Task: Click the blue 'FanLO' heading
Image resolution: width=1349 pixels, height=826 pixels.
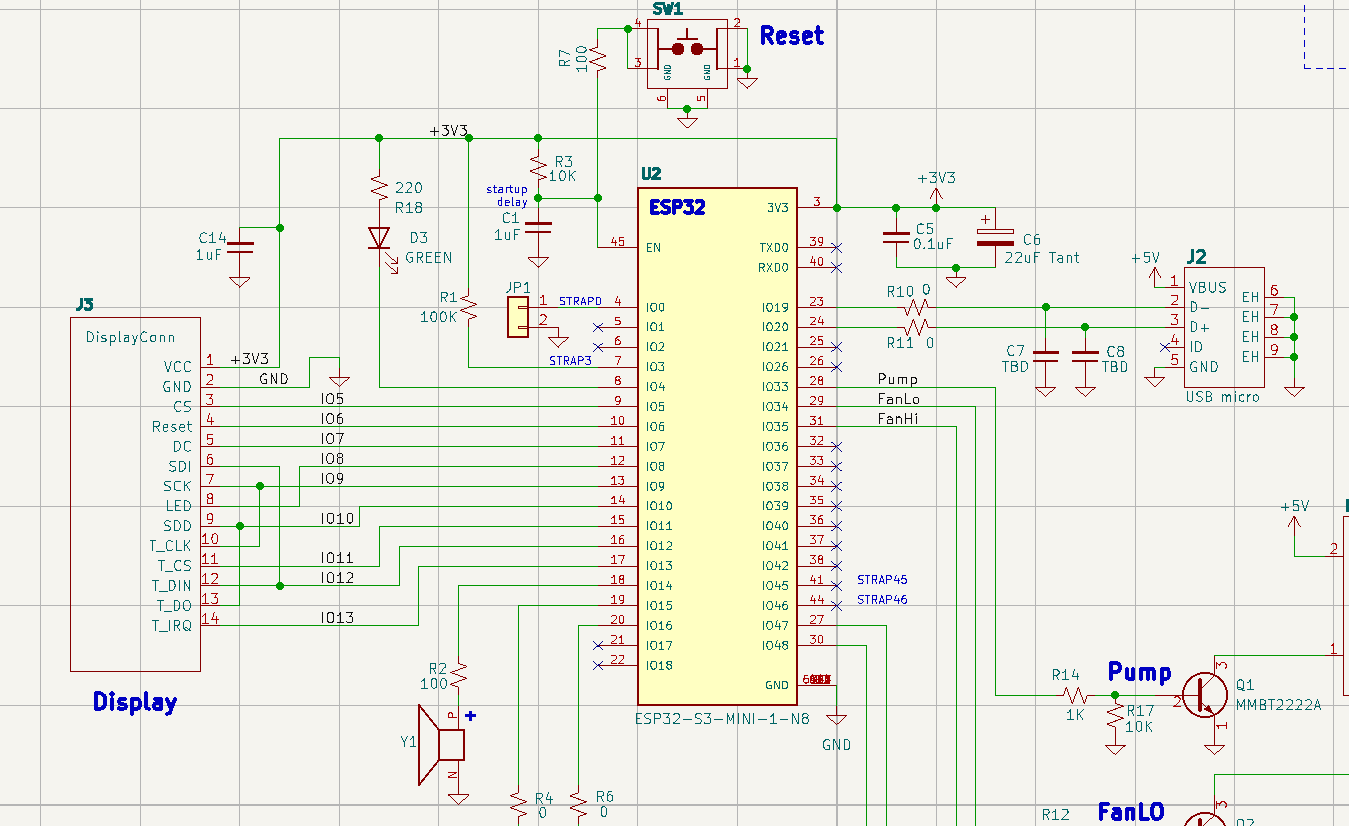Action: coord(1131,812)
